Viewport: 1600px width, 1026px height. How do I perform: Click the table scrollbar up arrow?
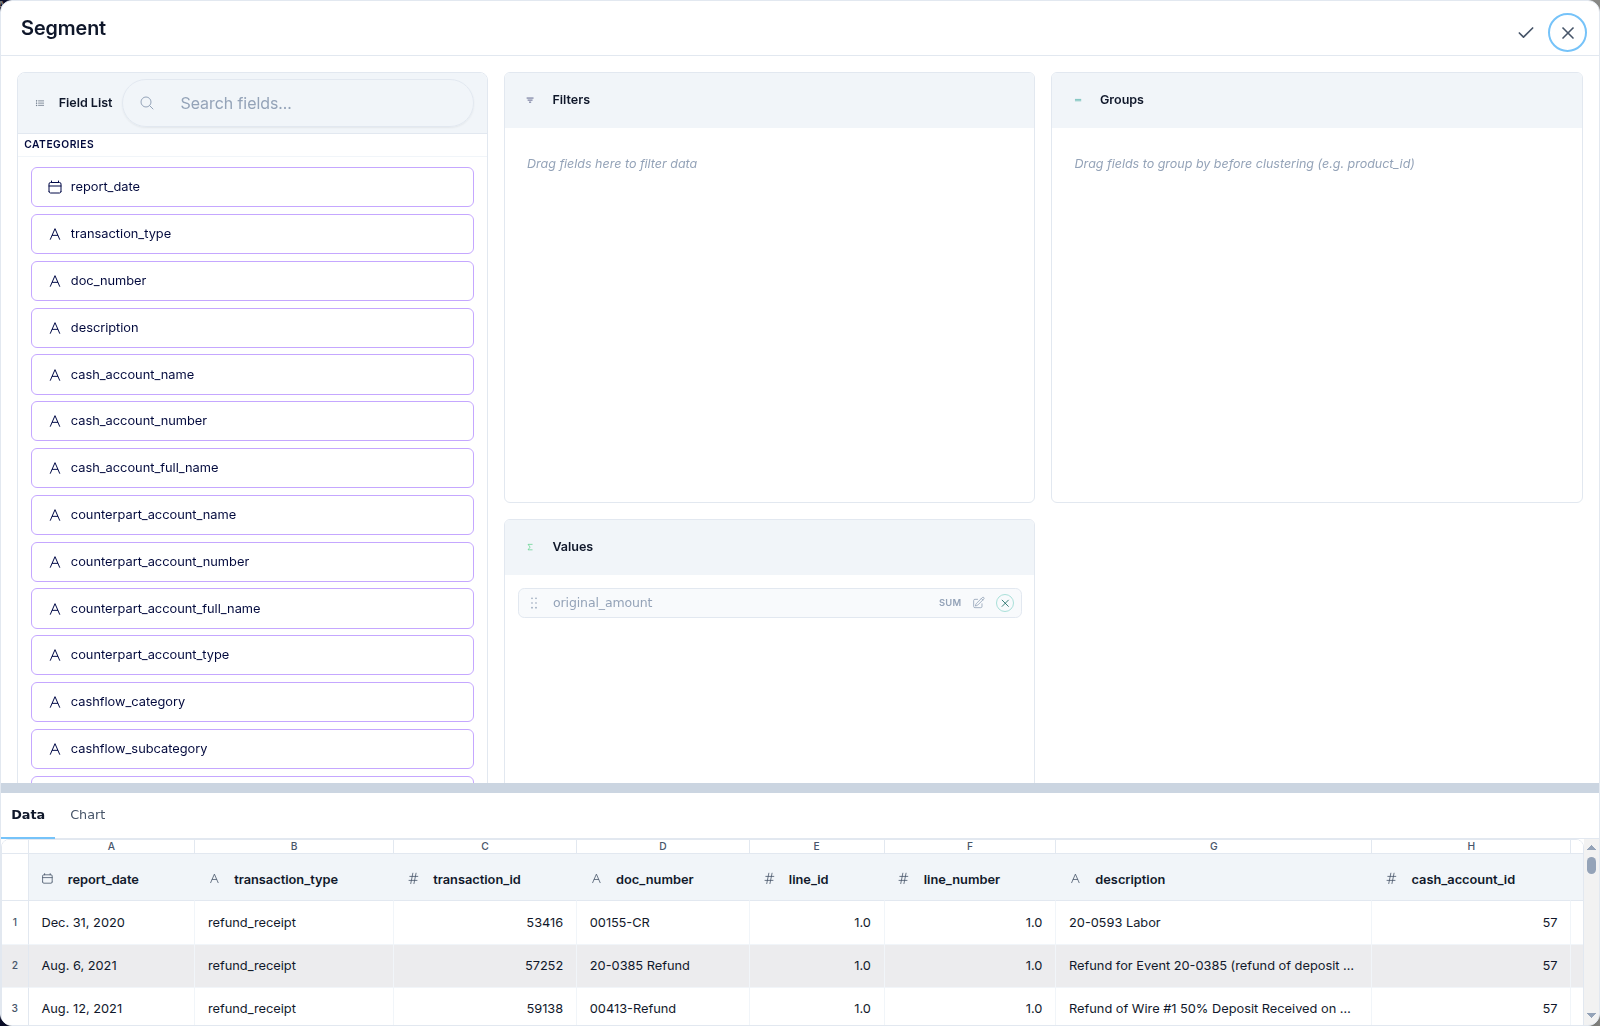point(1591,847)
